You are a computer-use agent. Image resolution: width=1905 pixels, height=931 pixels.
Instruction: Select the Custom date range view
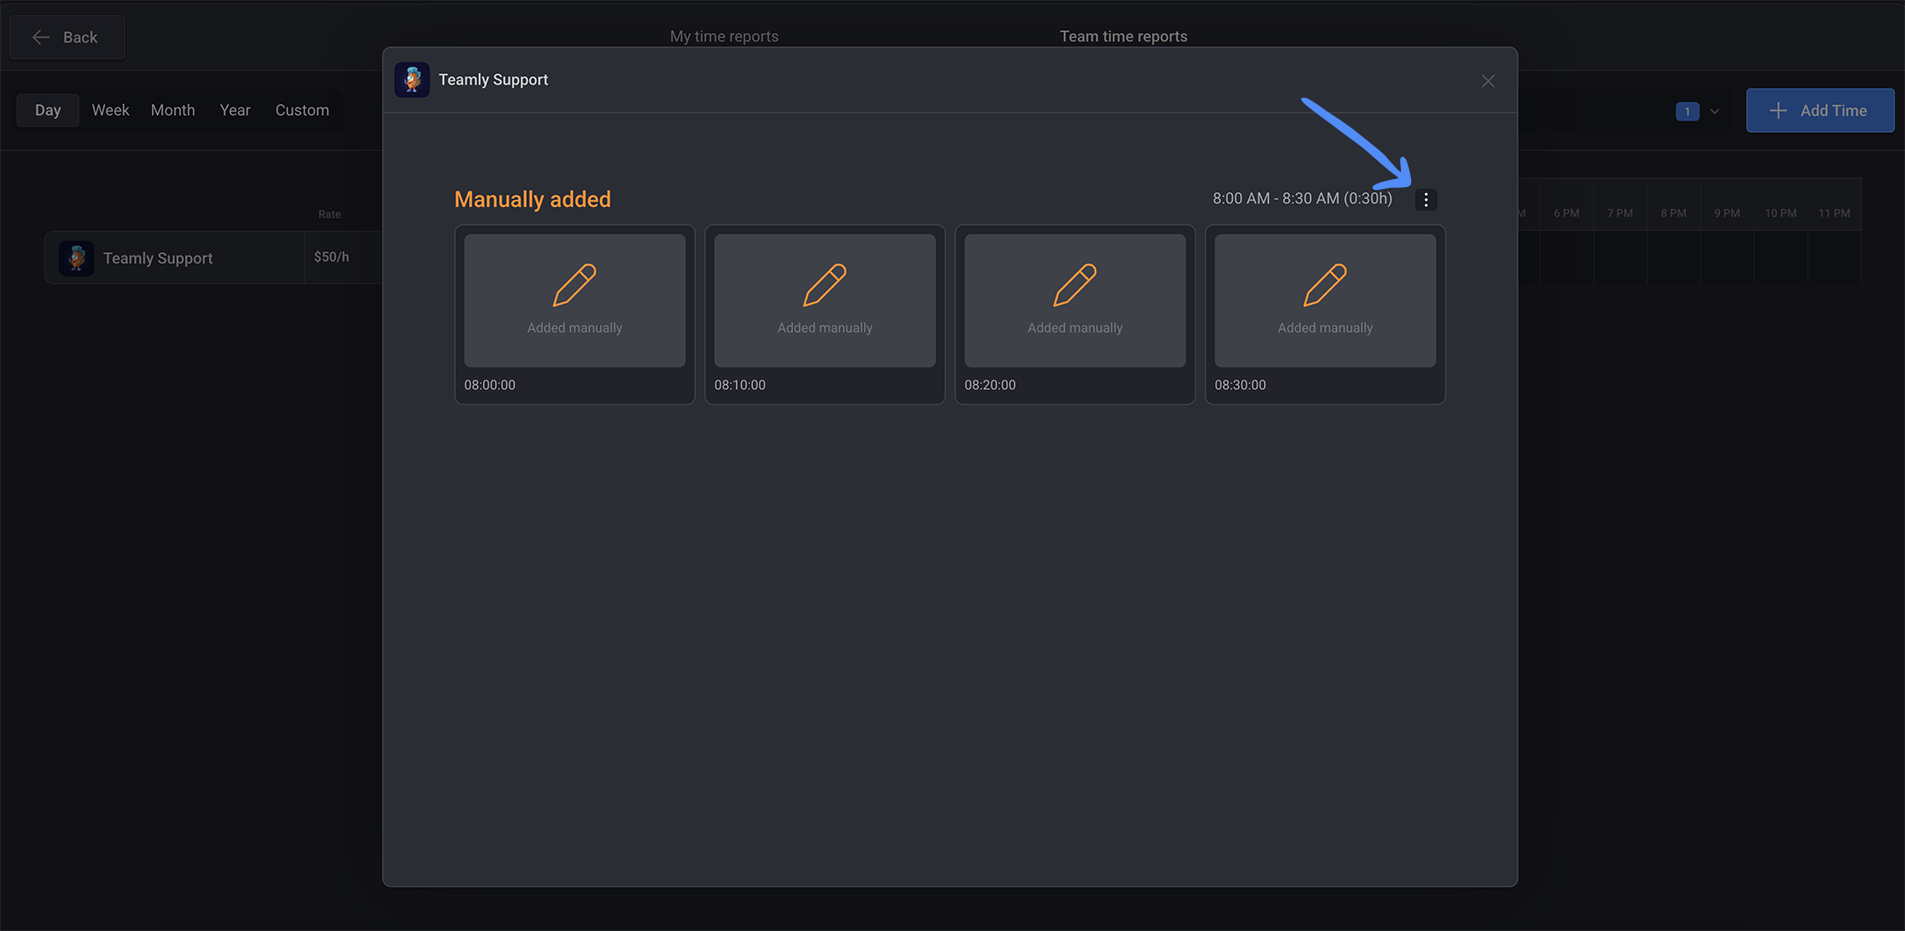pos(302,110)
